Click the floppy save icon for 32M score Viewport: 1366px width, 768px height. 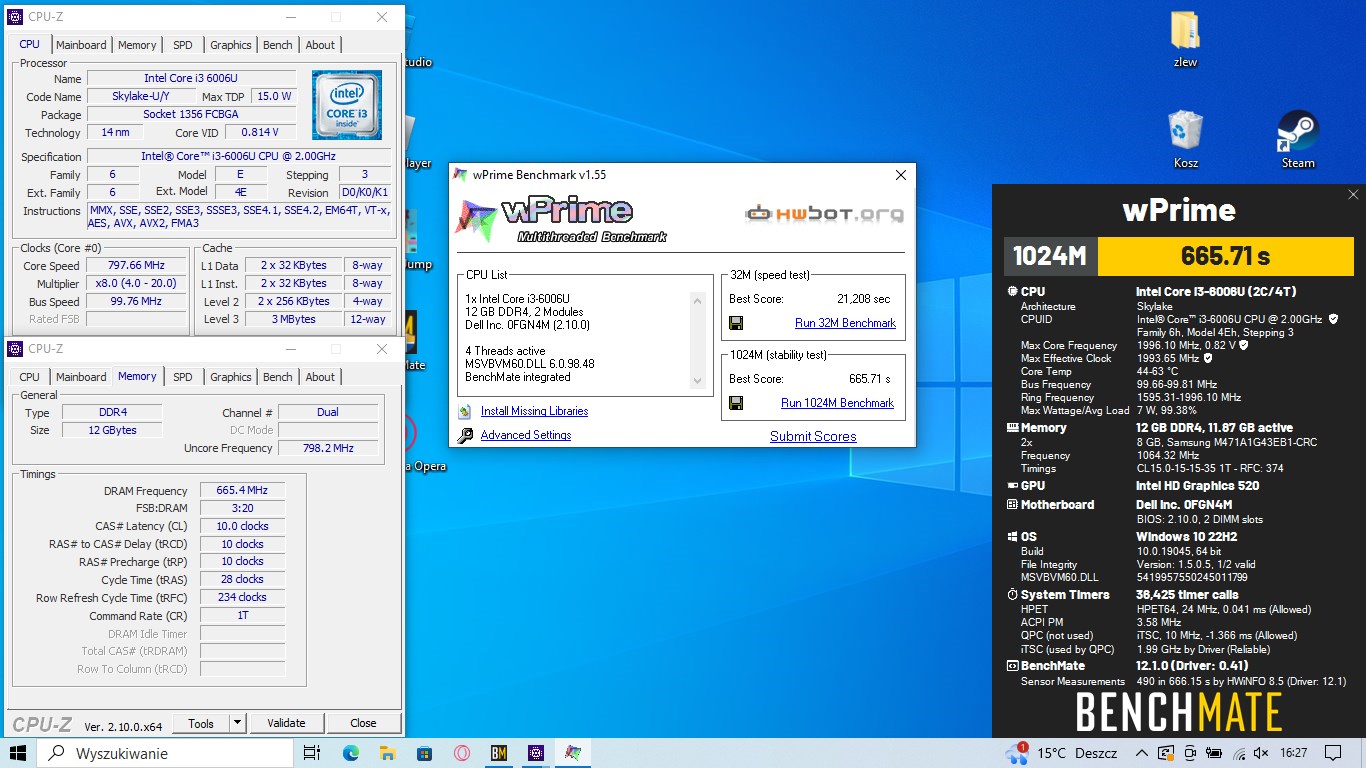pos(736,323)
